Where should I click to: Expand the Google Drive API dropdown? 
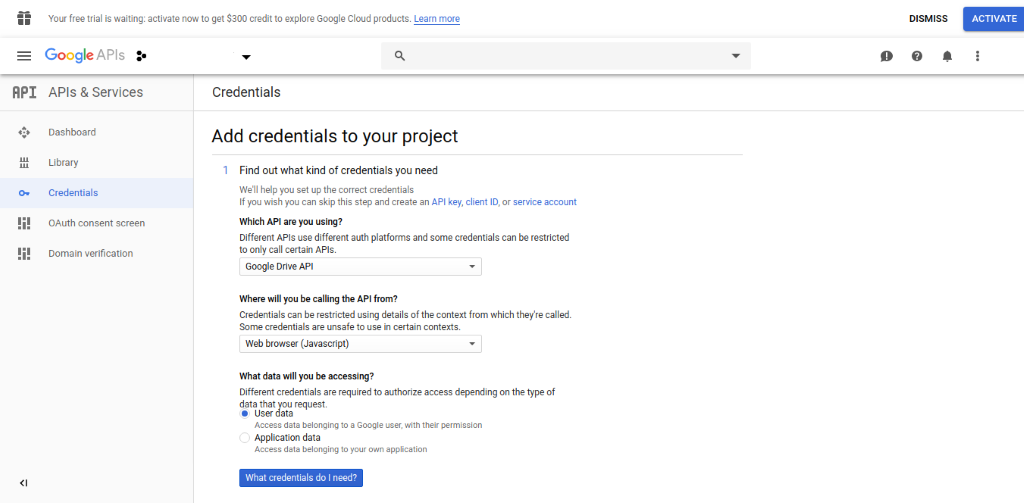click(360, 267)
